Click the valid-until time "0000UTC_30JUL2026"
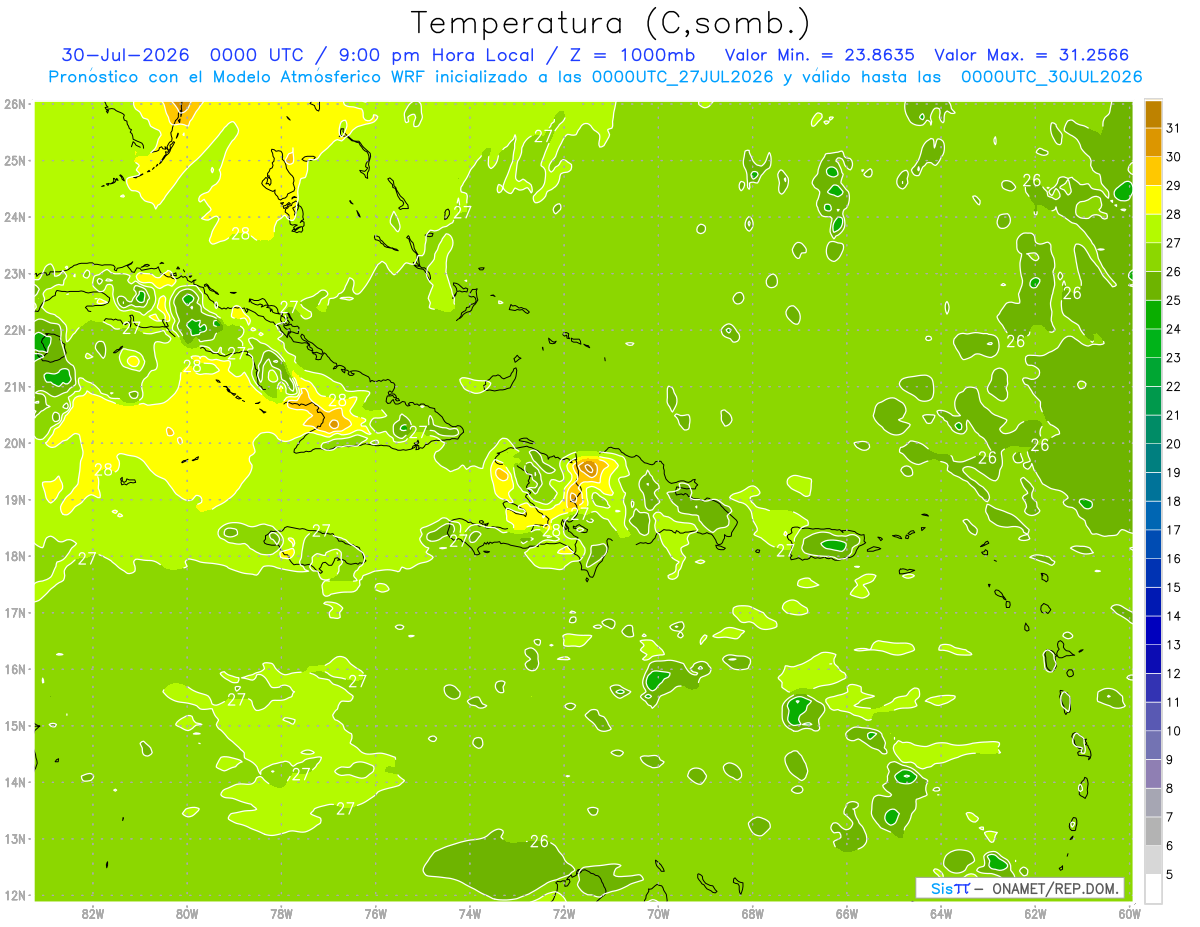This screenshot has width=1200, height=927. coord(1051,77)
